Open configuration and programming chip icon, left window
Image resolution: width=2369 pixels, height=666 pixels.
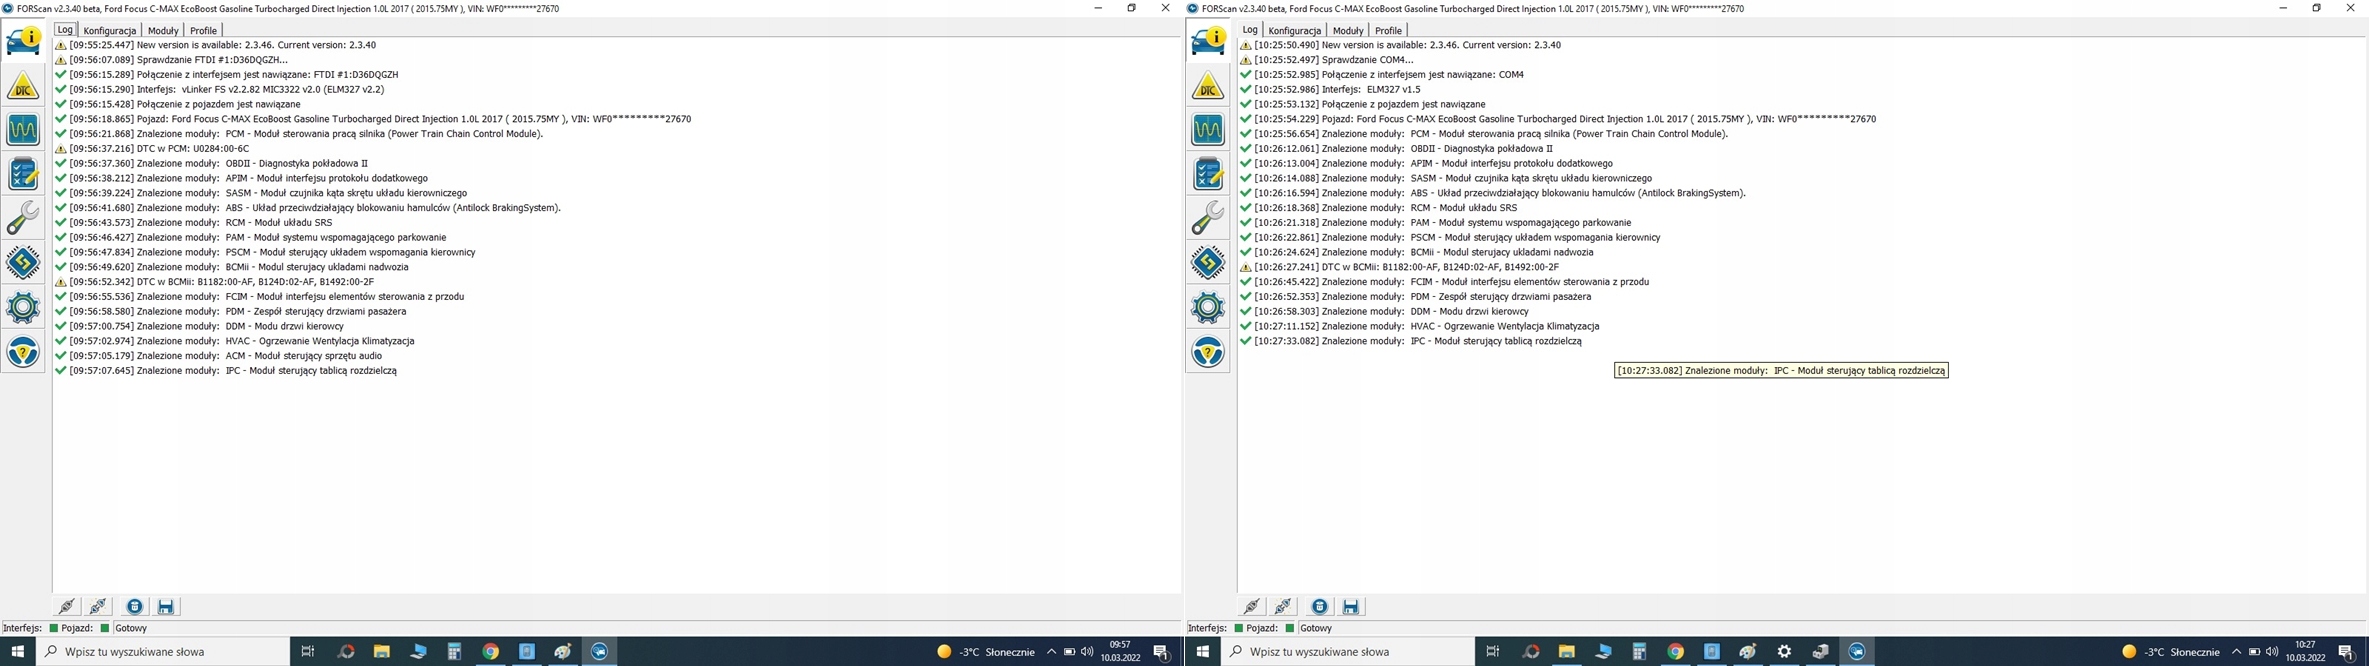tap(23, 263)
